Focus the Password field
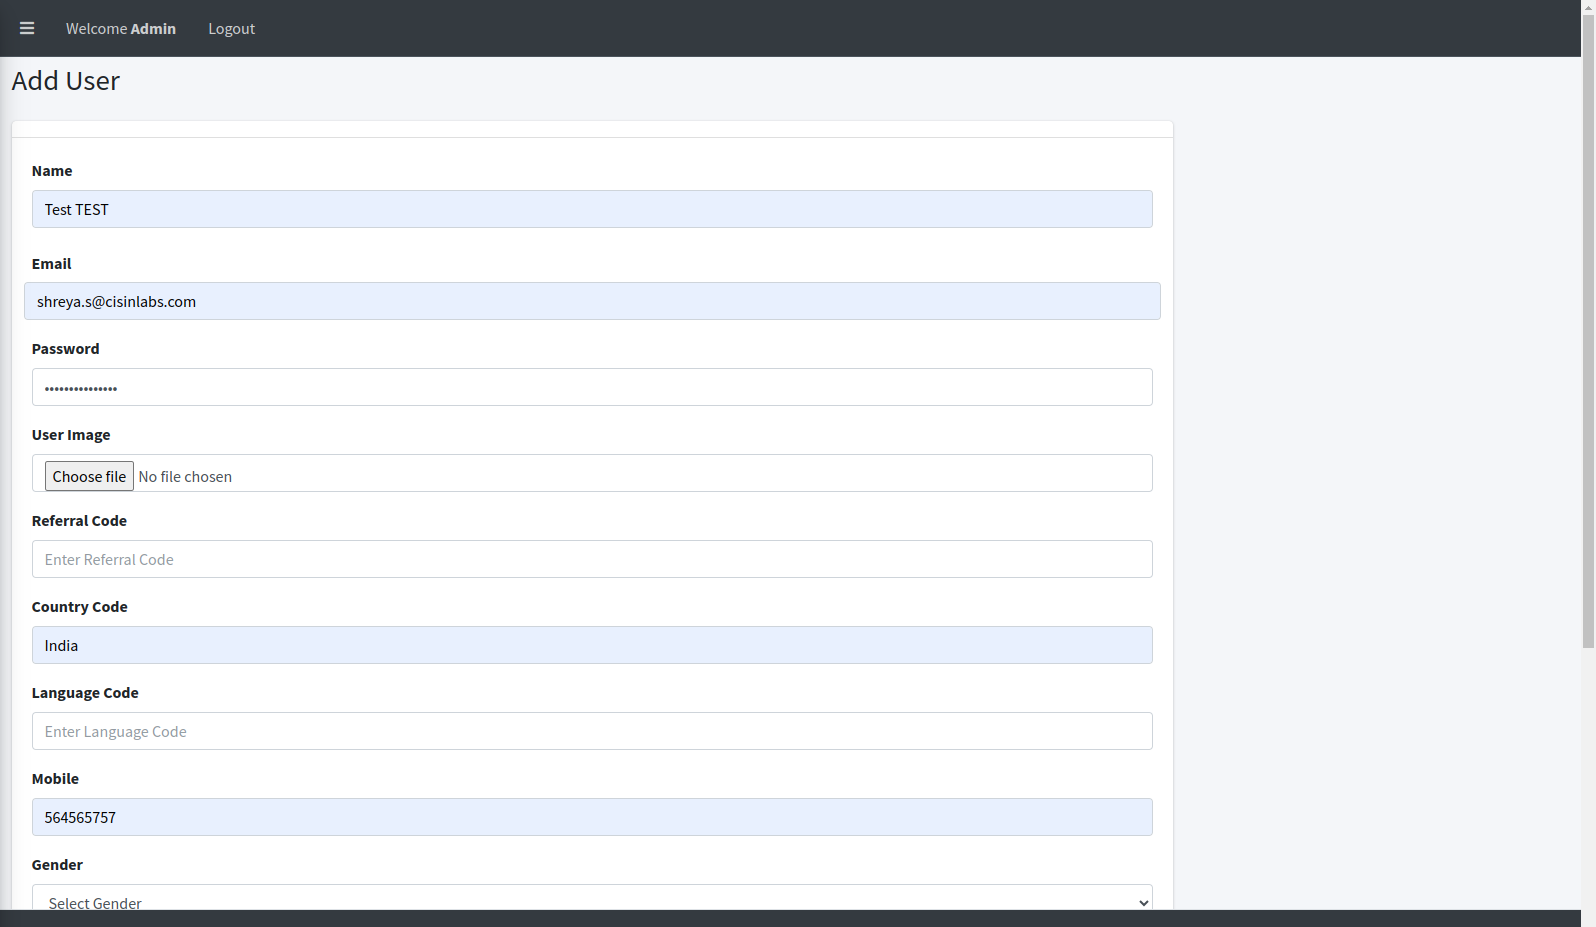This screenshot has width=1596, height=927. tap(592, 387)
